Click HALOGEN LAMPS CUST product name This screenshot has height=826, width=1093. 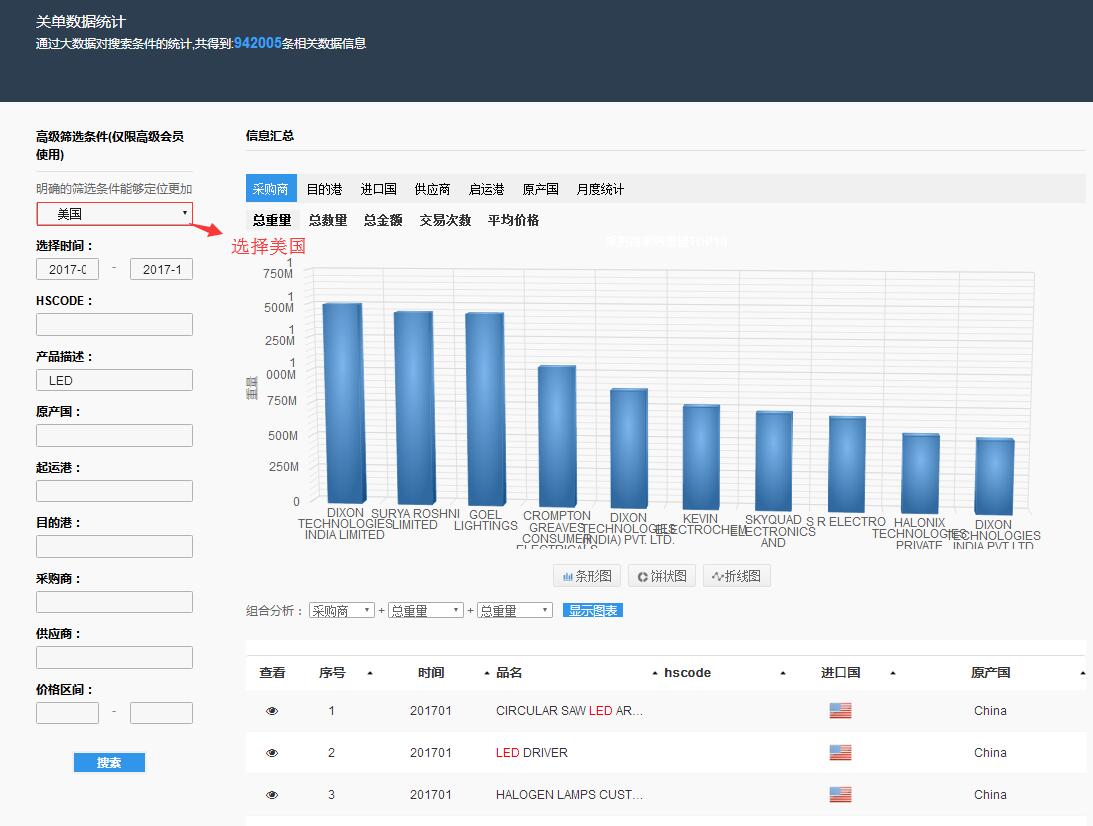click(569, 795)
